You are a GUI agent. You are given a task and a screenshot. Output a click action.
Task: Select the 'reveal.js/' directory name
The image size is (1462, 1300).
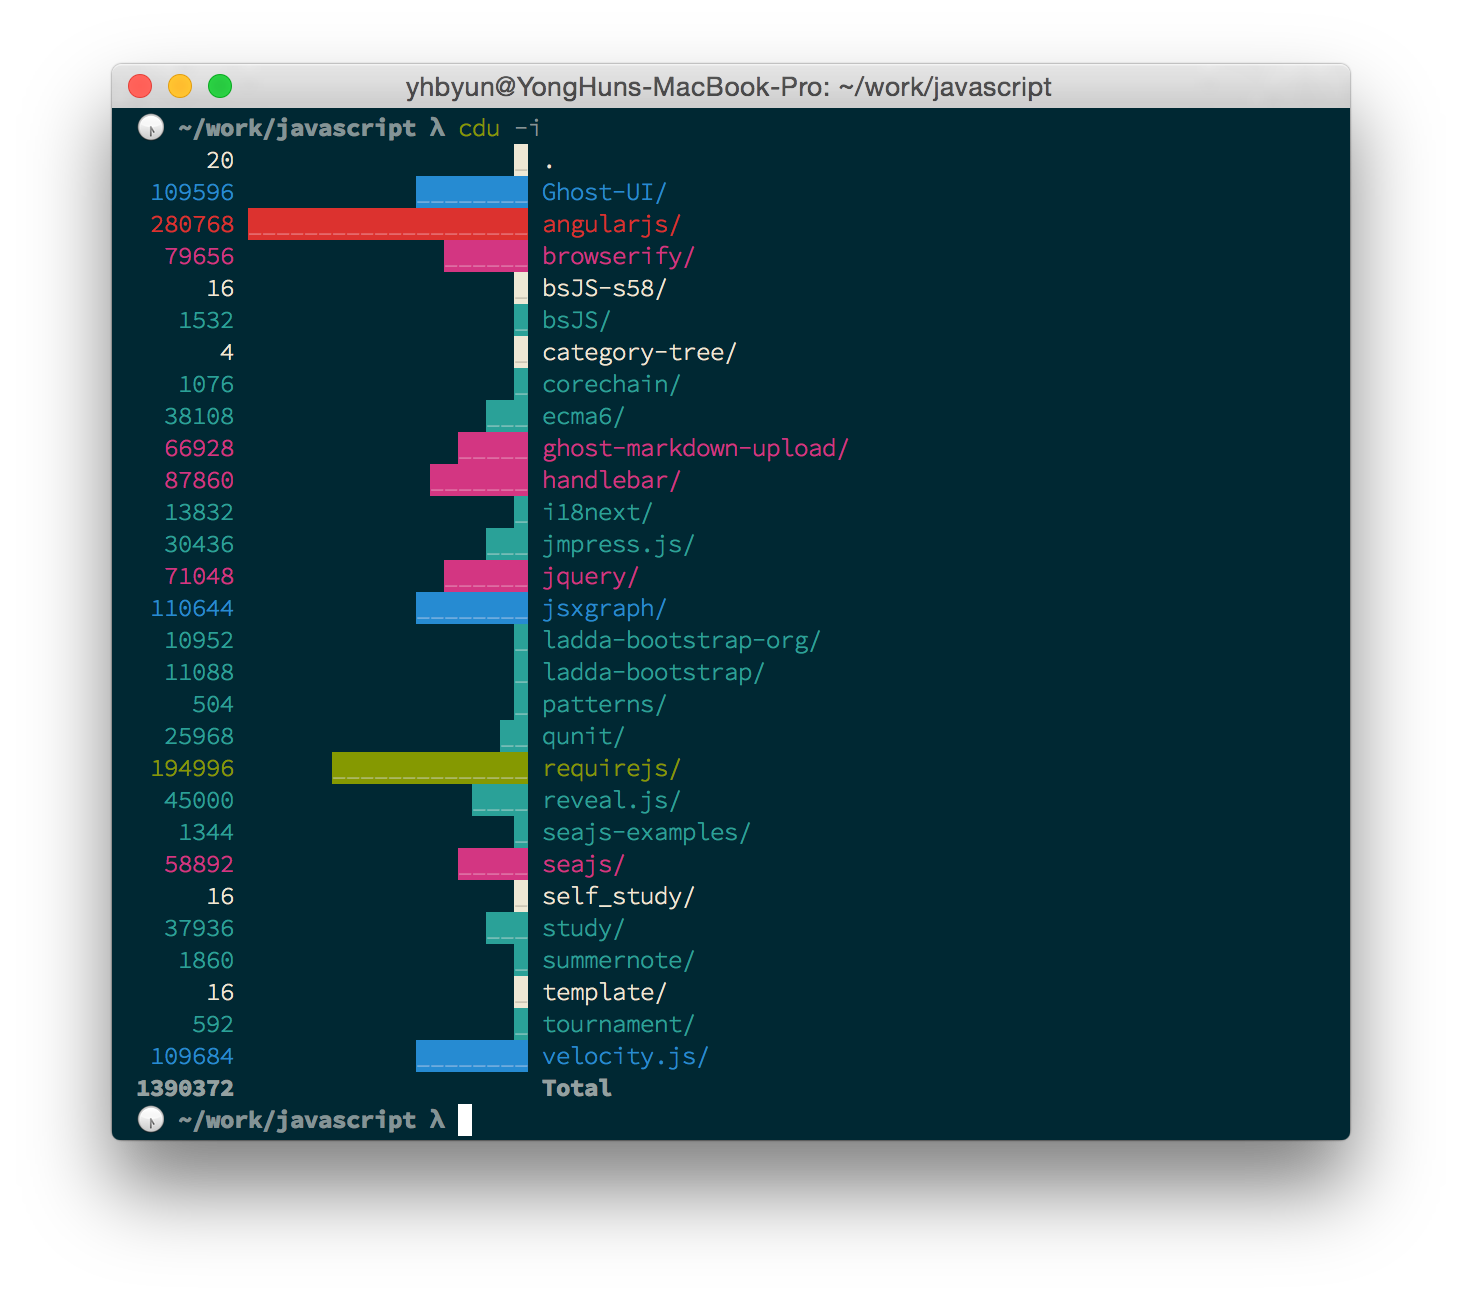[x=611, y=800]
